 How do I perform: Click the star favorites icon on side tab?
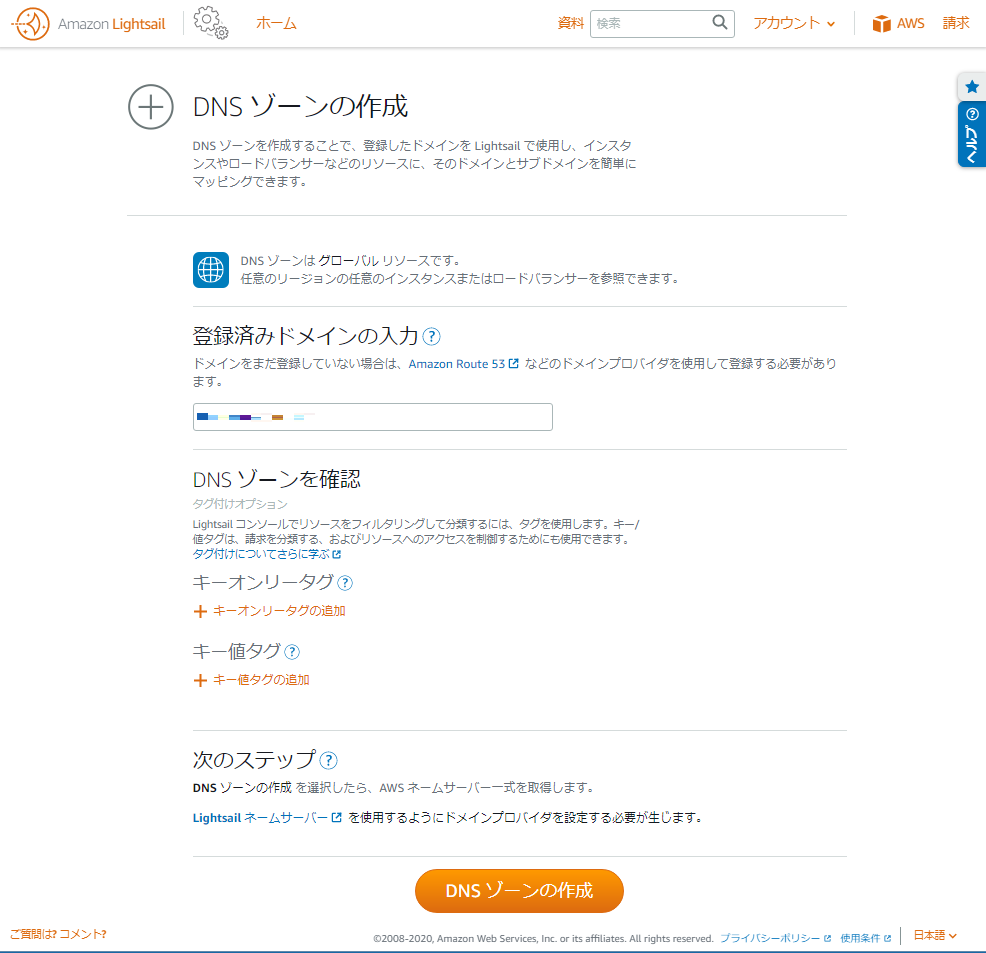pyautogui.click(x=972, y=87)
